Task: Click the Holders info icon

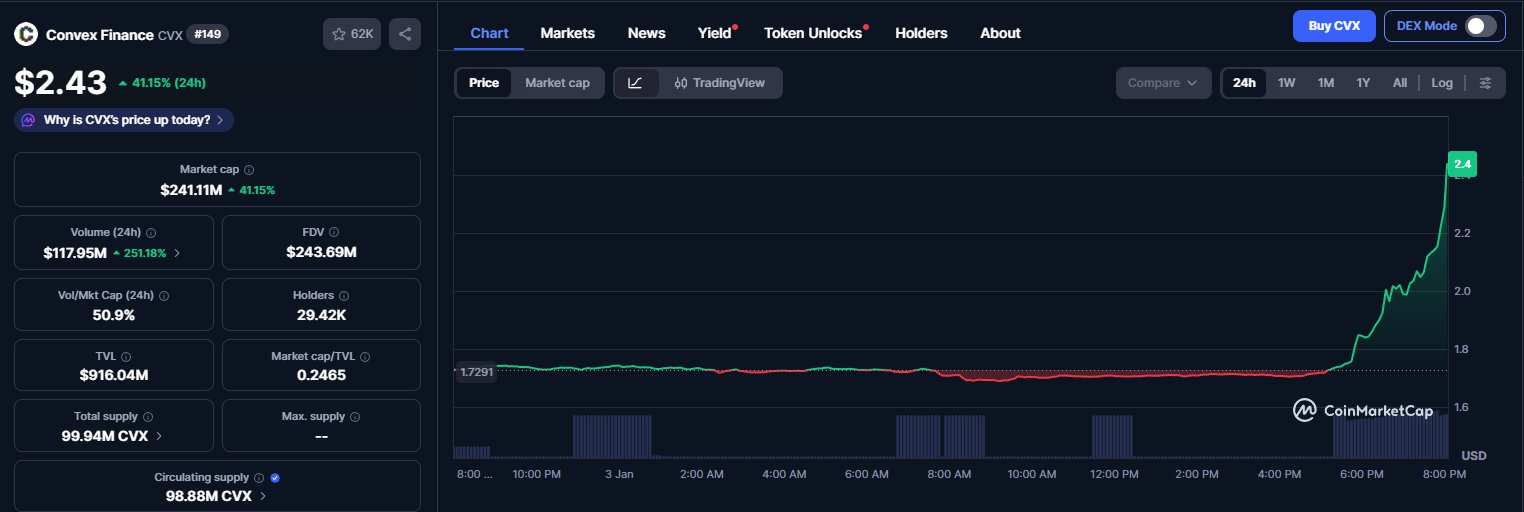Action: tap(344, 296)
